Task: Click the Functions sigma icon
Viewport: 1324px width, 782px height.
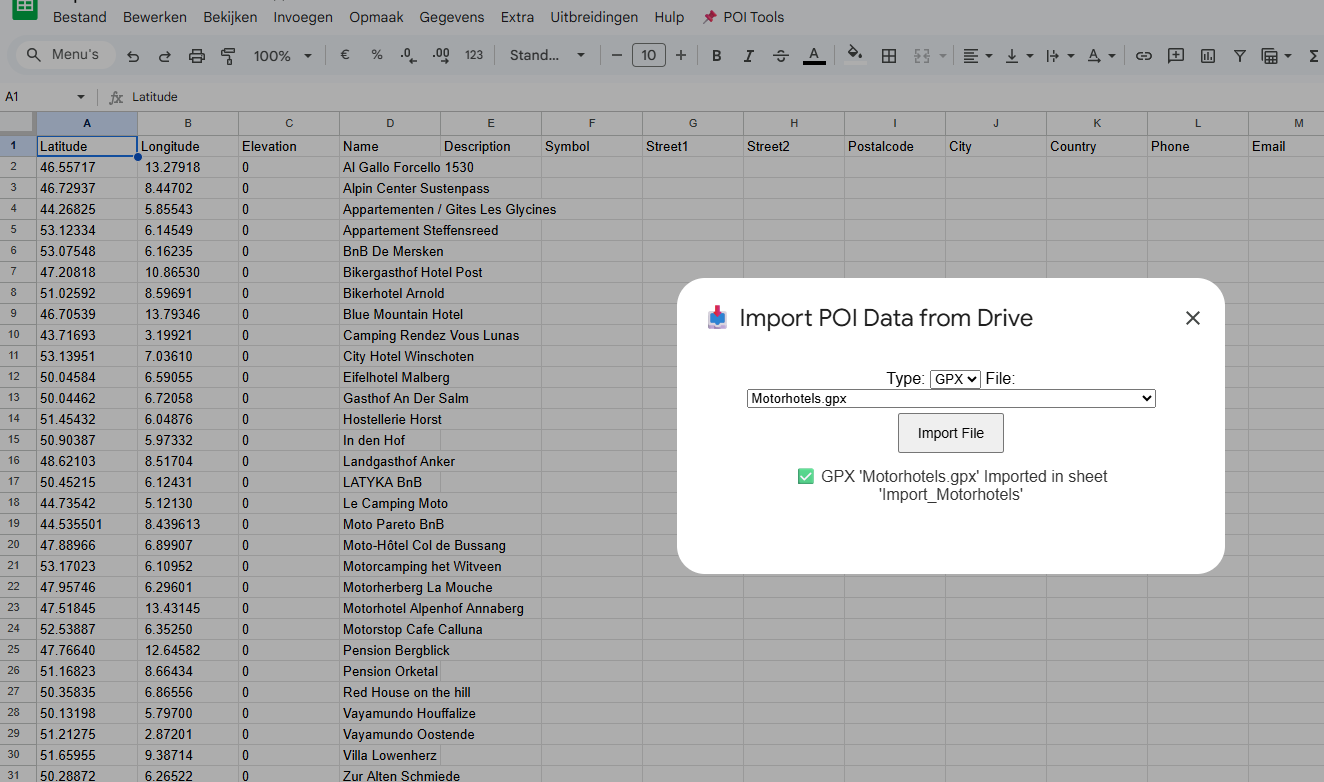Action: (x=1313, y=56)
